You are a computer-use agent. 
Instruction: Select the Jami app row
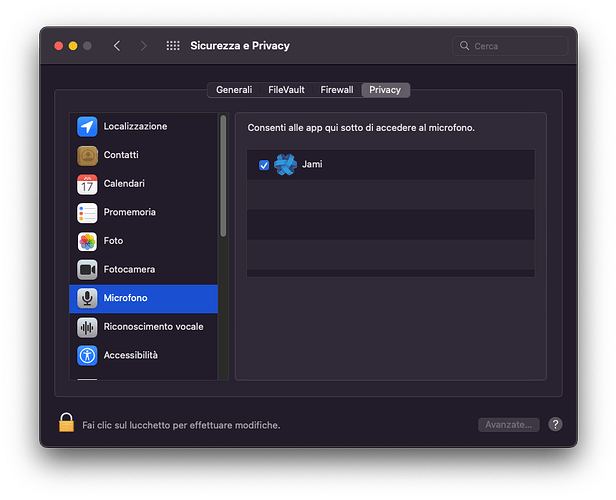[400, 165]
